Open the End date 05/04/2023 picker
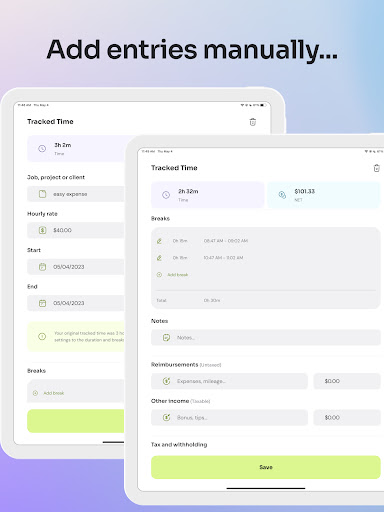 (76, 303)
